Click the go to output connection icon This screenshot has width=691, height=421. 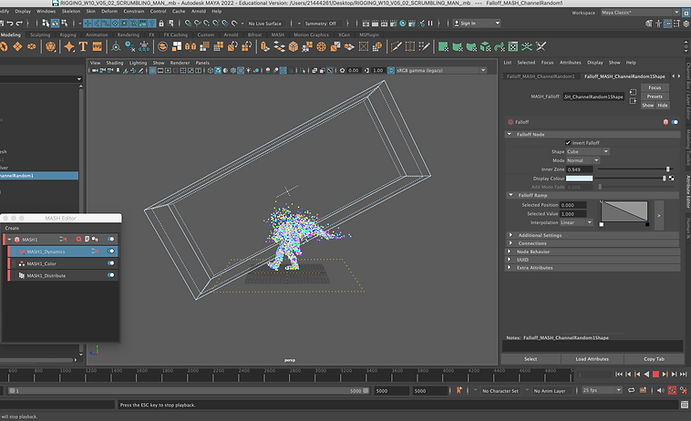click(x=633, y=101)
